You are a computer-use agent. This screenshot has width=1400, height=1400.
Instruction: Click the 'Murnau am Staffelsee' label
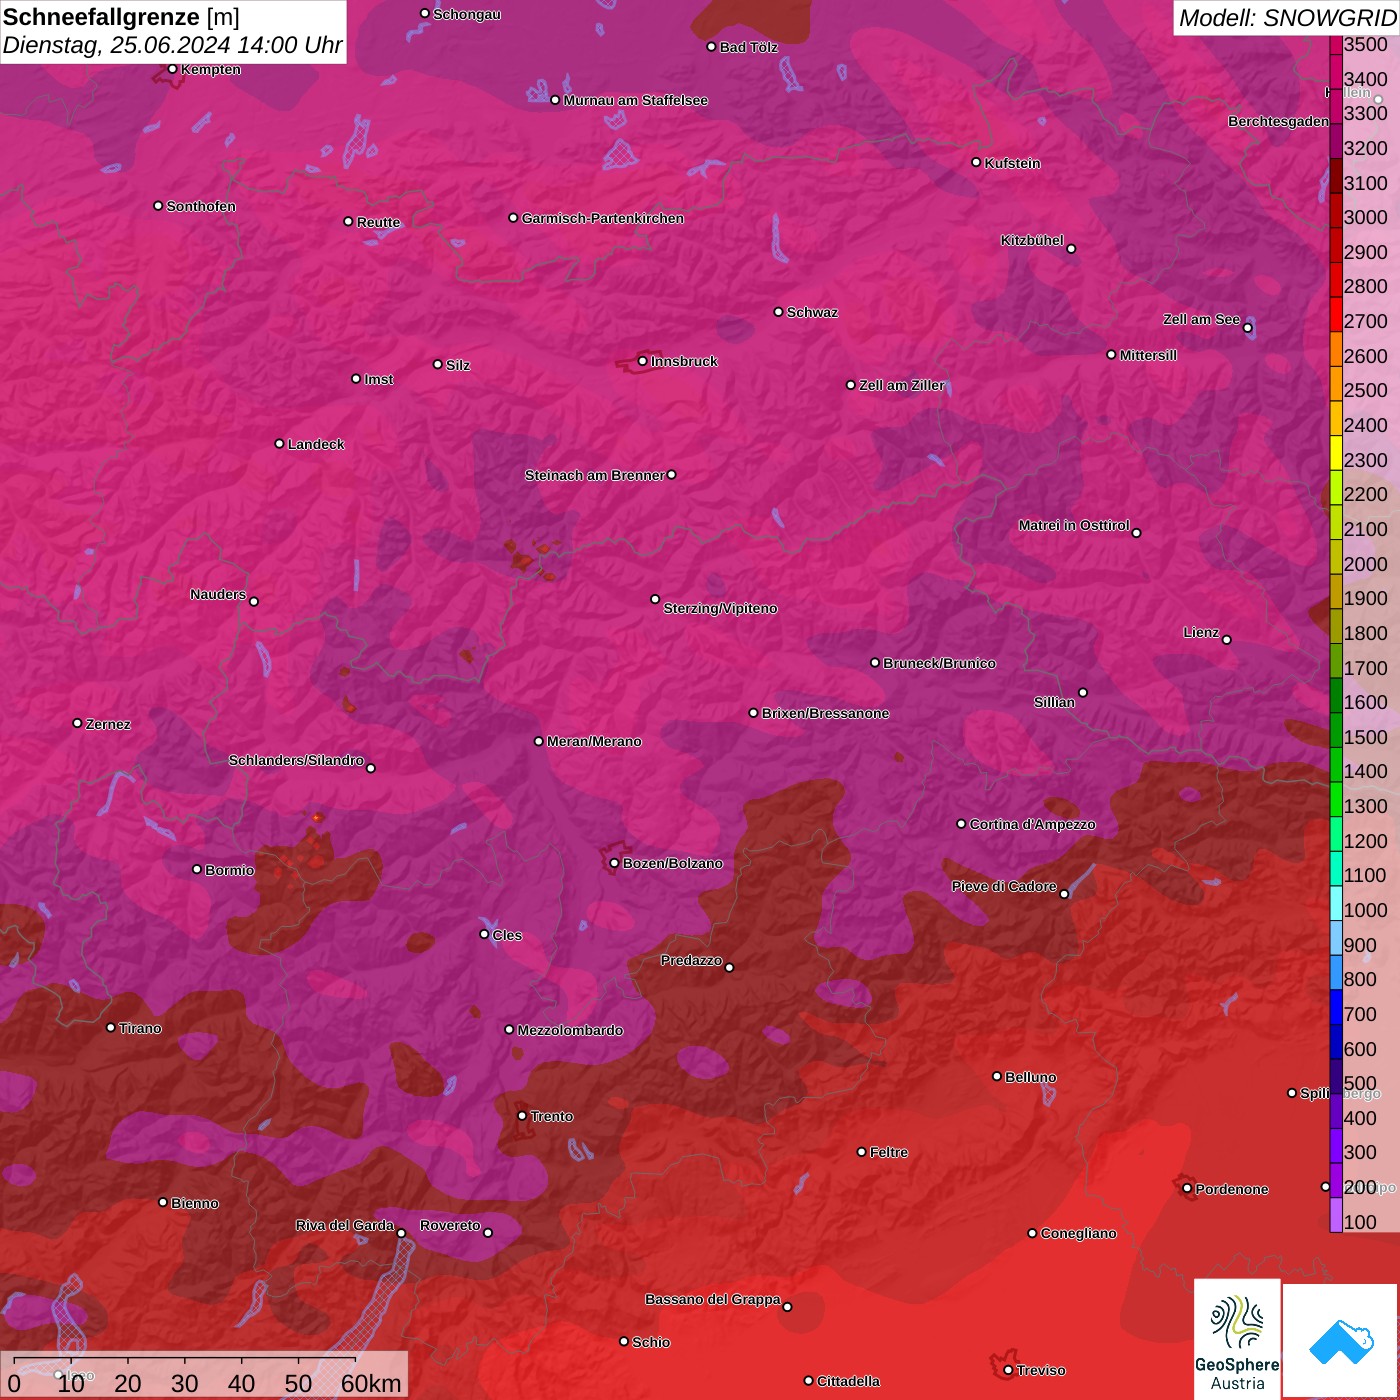[x=636, y=100]
